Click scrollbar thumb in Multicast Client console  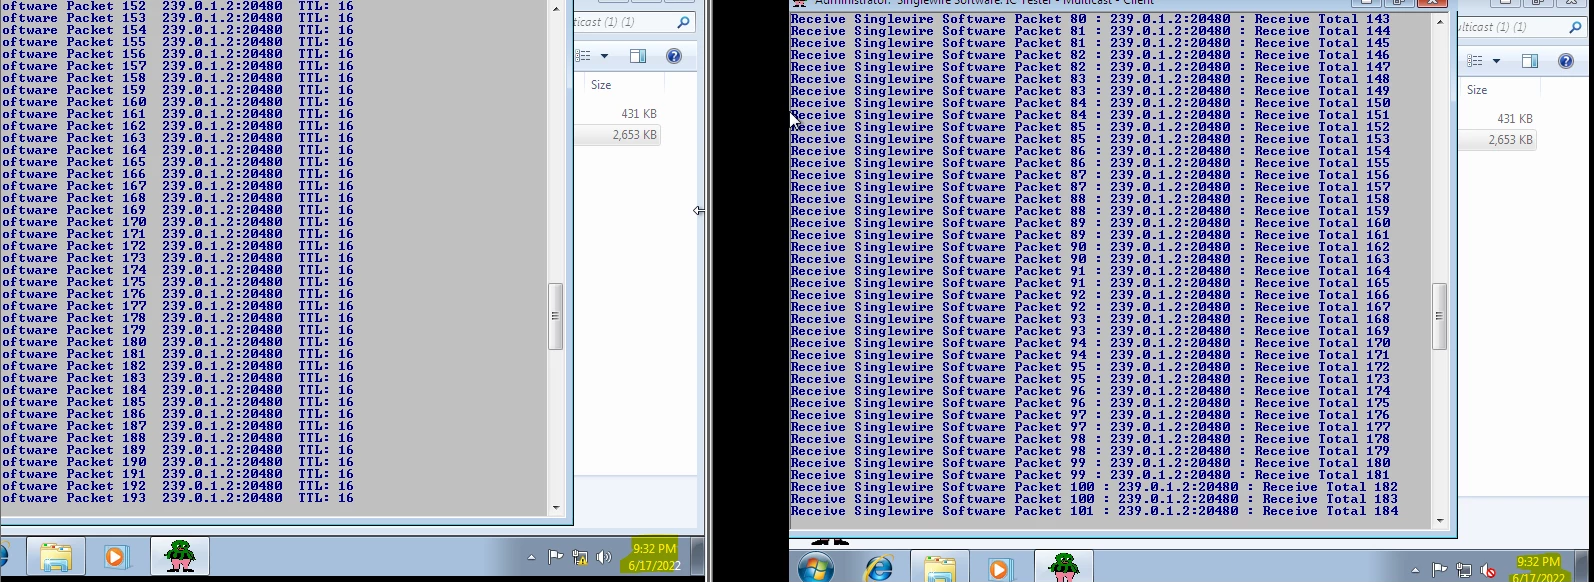point(1440,316)
